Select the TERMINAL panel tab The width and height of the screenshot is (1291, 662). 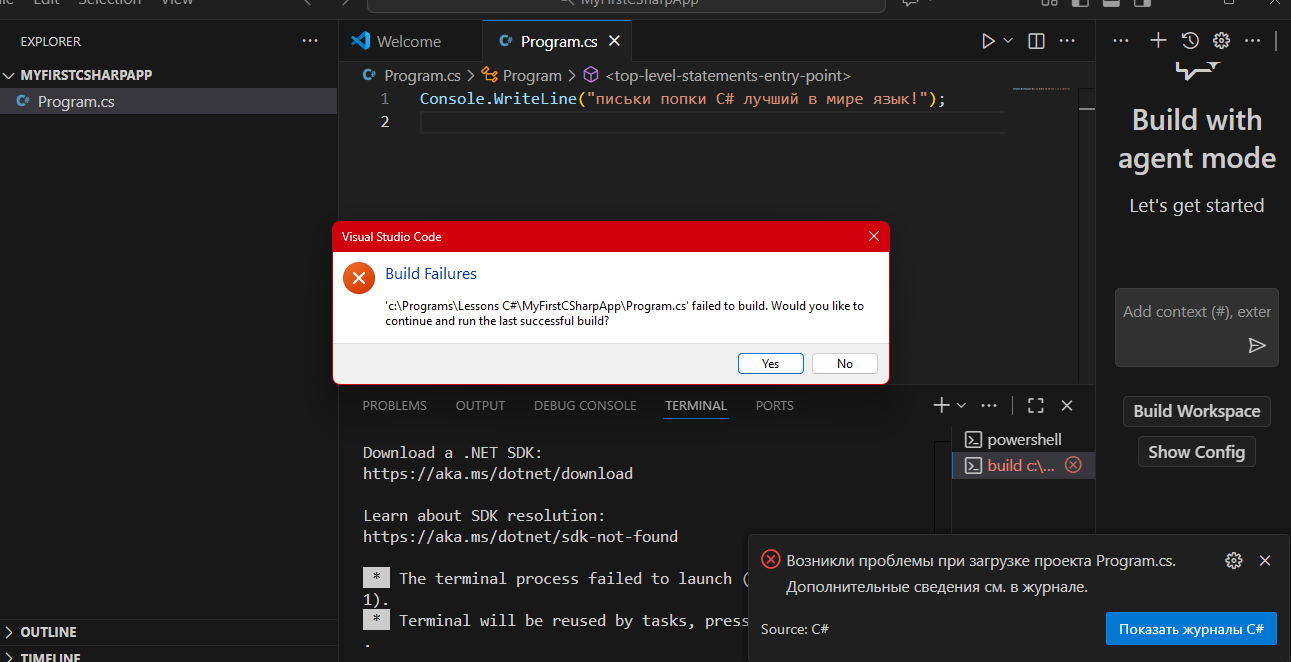[696, 405]
